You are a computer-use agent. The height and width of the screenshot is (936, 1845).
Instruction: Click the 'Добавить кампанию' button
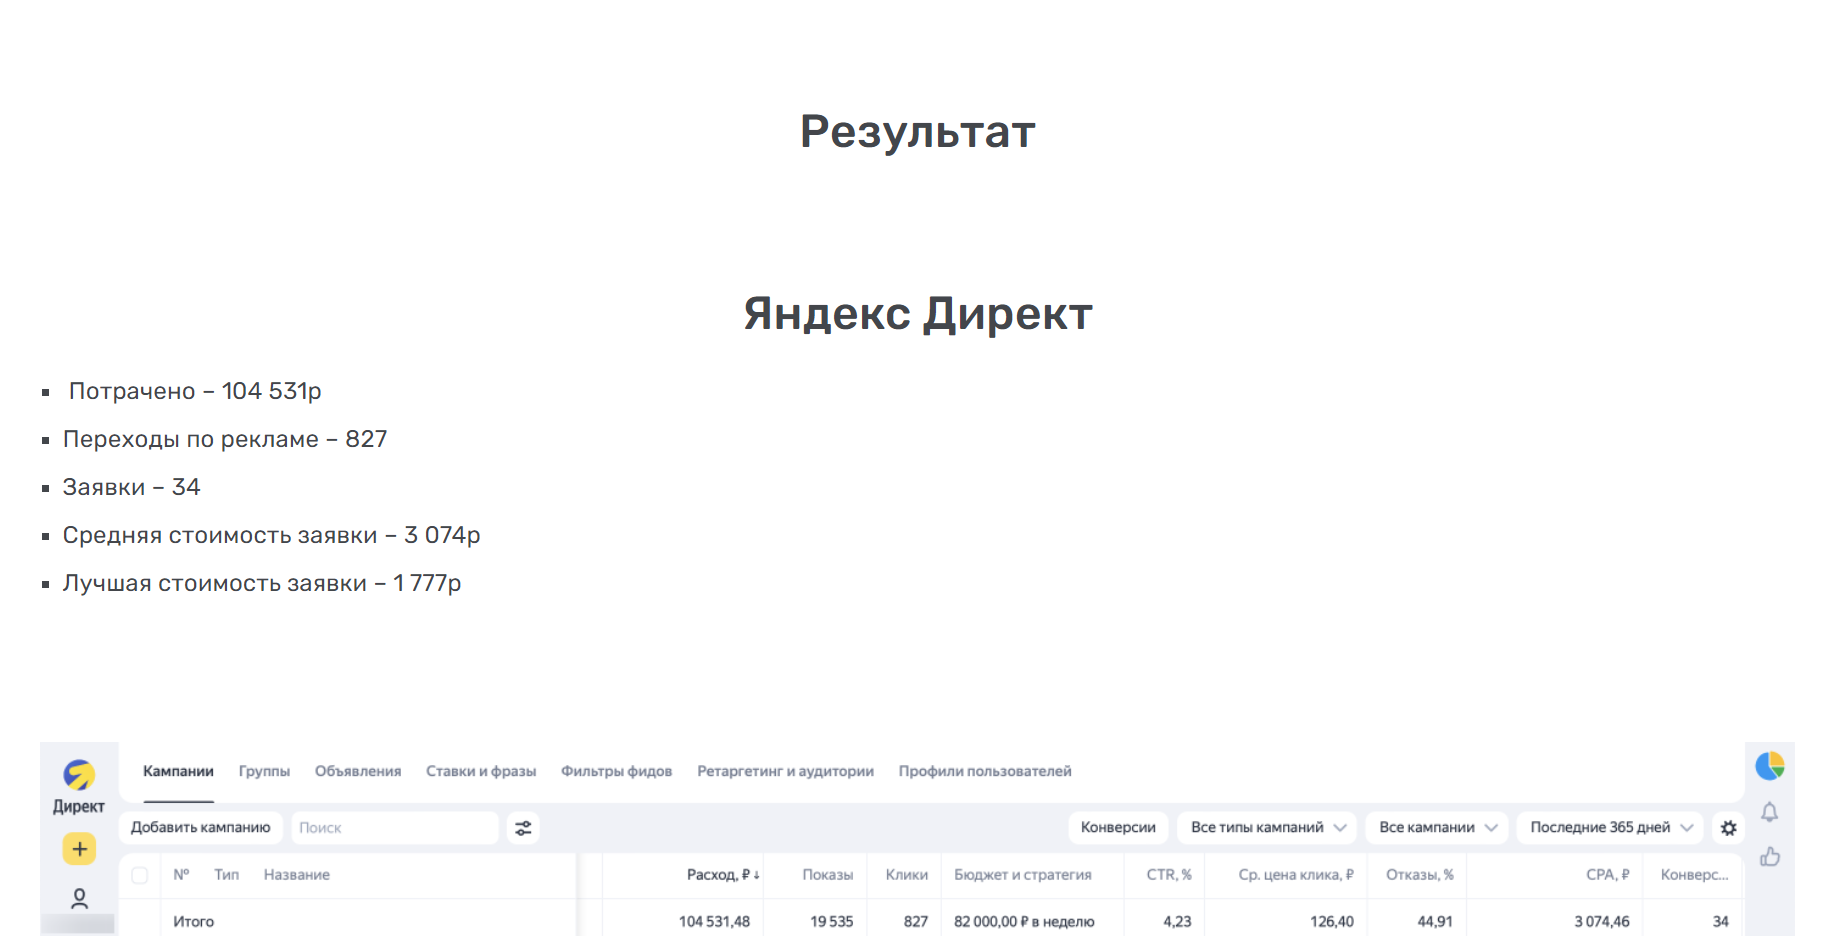(201, 828)
